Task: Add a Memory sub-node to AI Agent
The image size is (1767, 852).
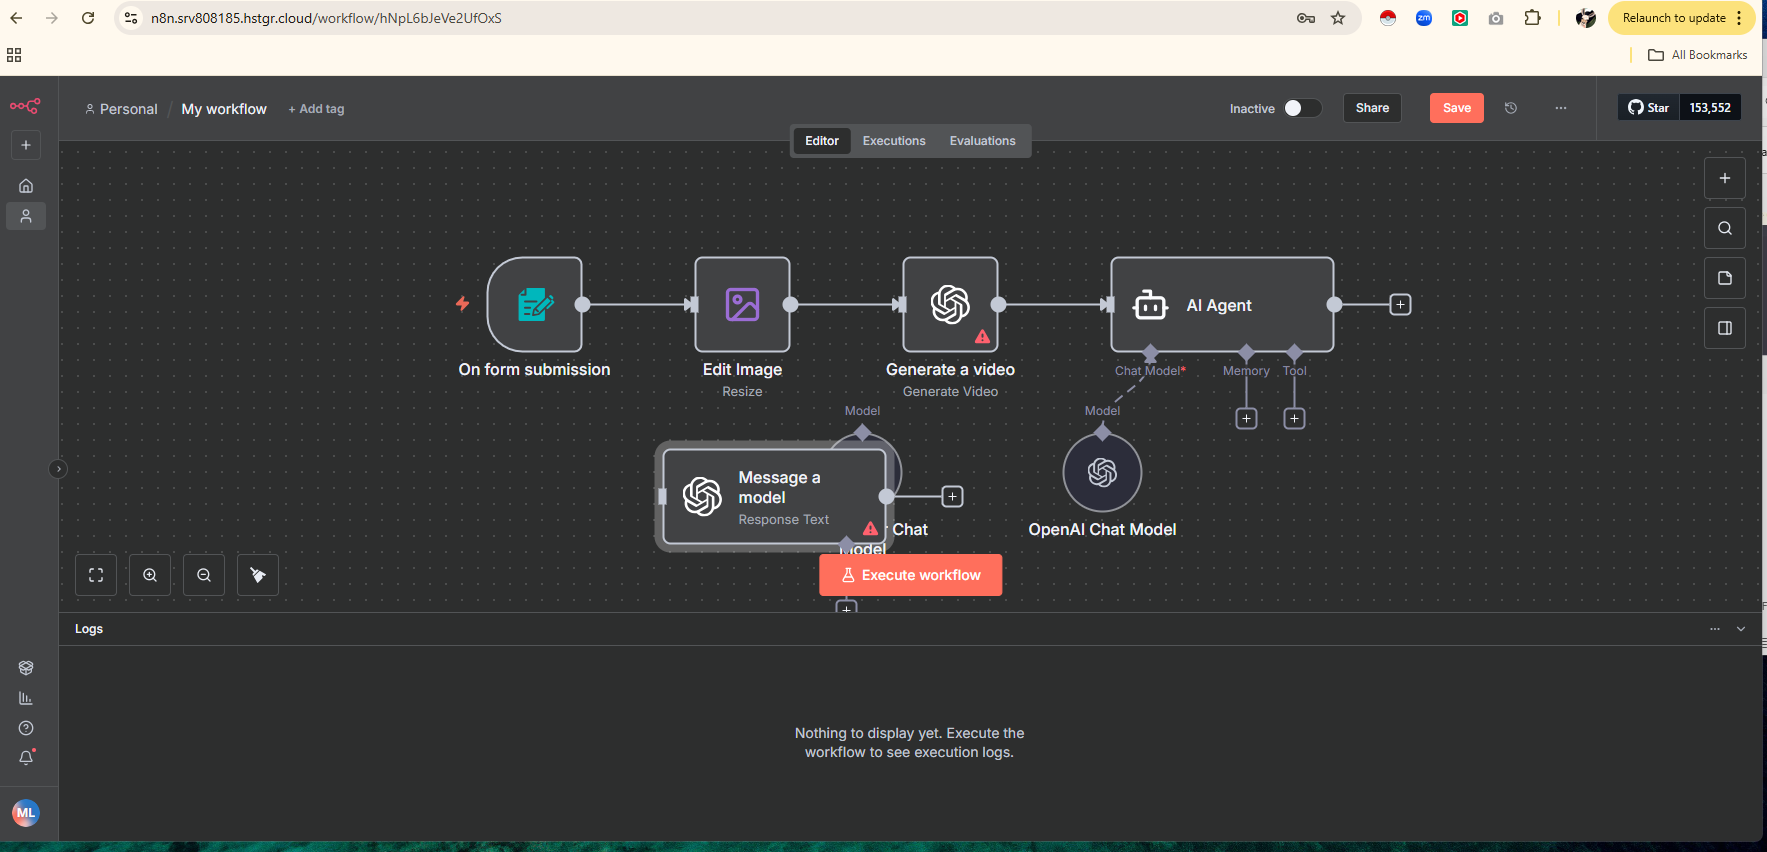Action: click(x=1246, y=419)
